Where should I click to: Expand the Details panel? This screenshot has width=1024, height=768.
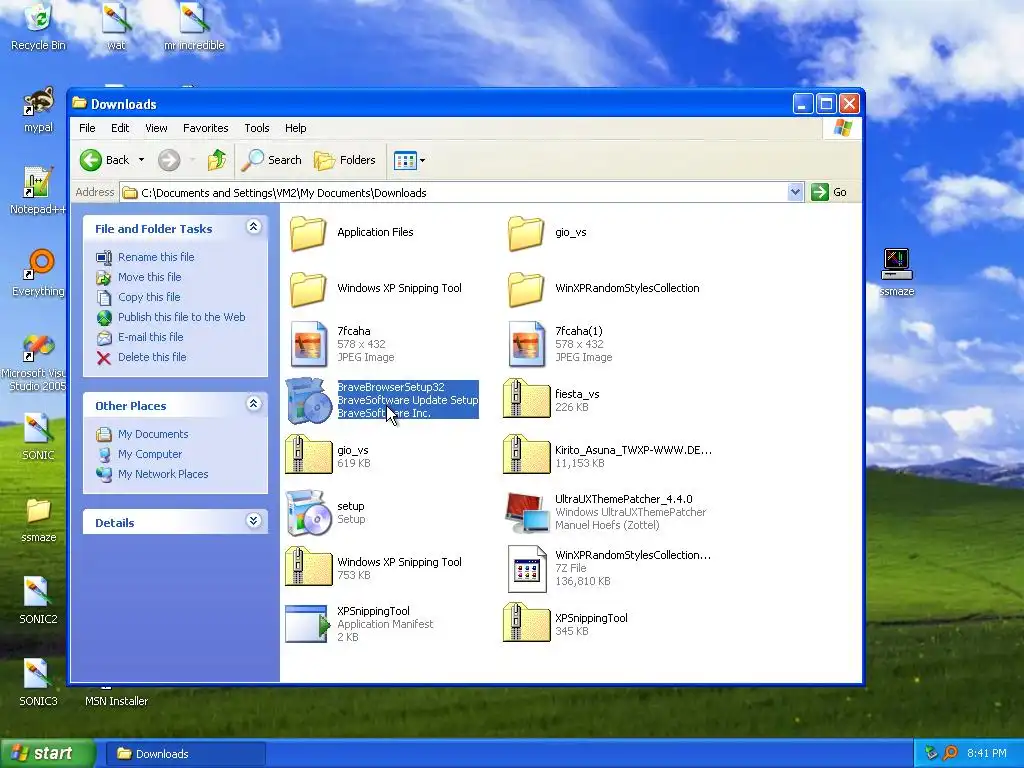(253, 520)
